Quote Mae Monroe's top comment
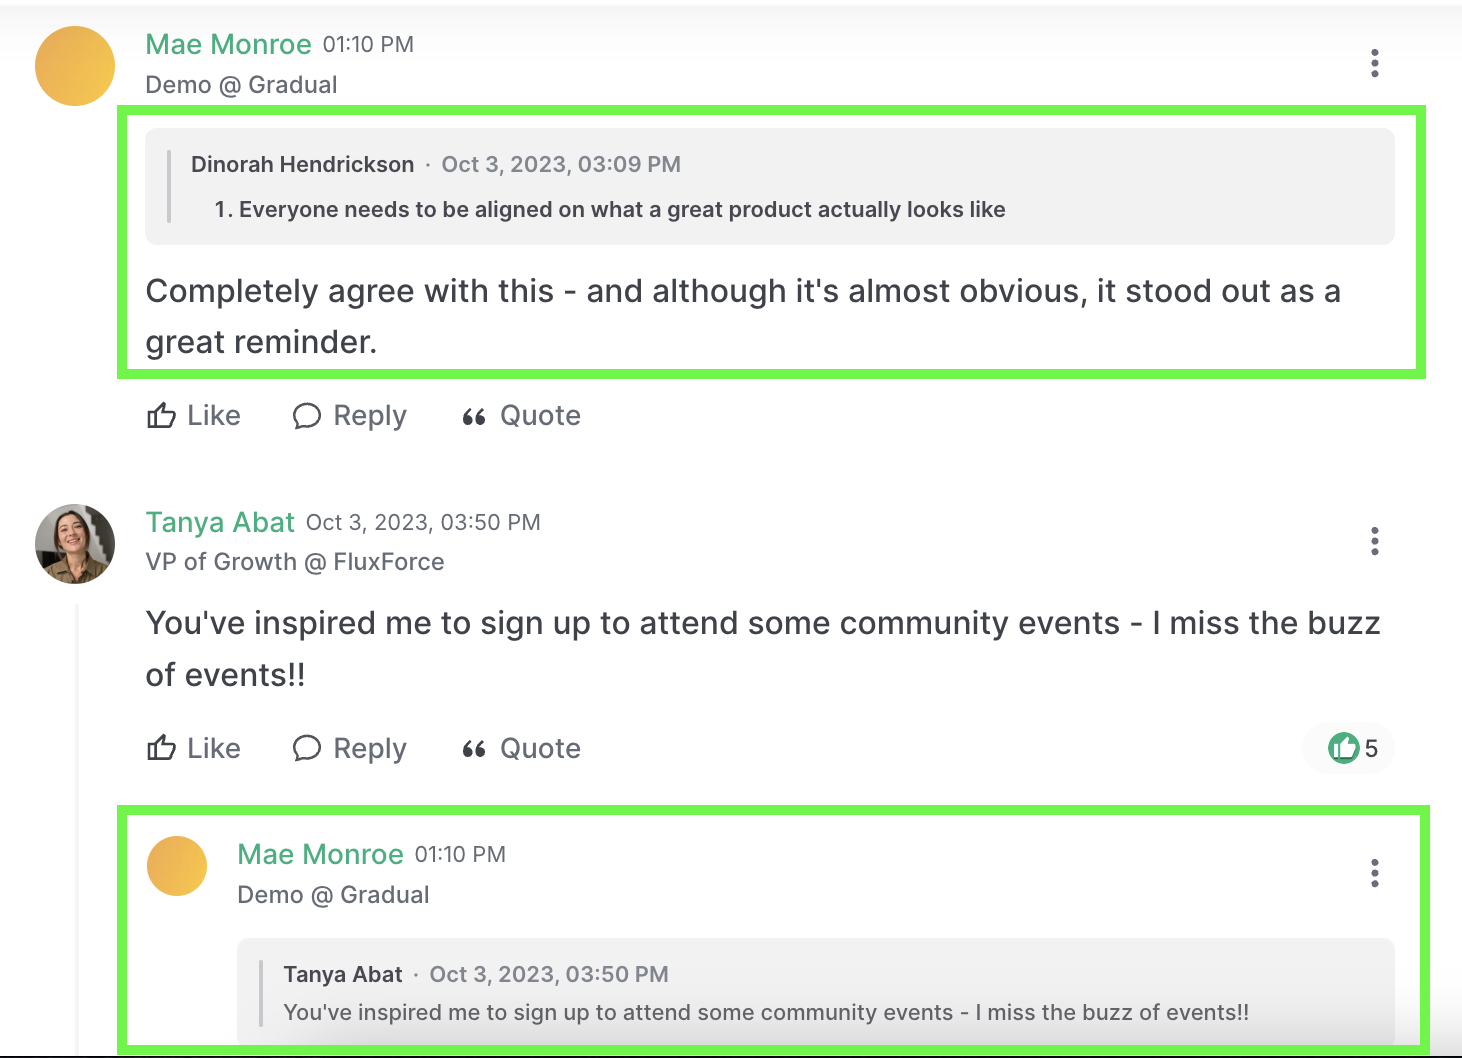The width and height of the screenshot is (1462, 1058). [x=521, y=416]
